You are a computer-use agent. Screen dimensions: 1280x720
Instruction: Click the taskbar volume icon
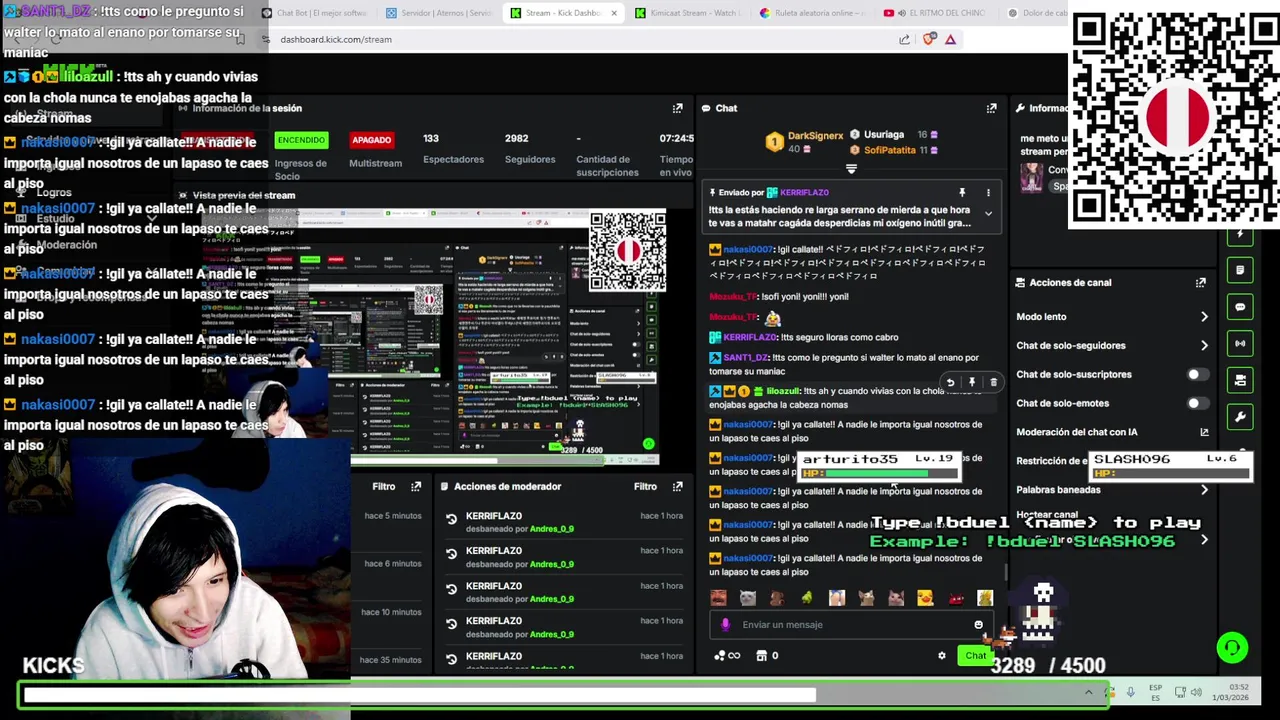[x=1196, y=692]
